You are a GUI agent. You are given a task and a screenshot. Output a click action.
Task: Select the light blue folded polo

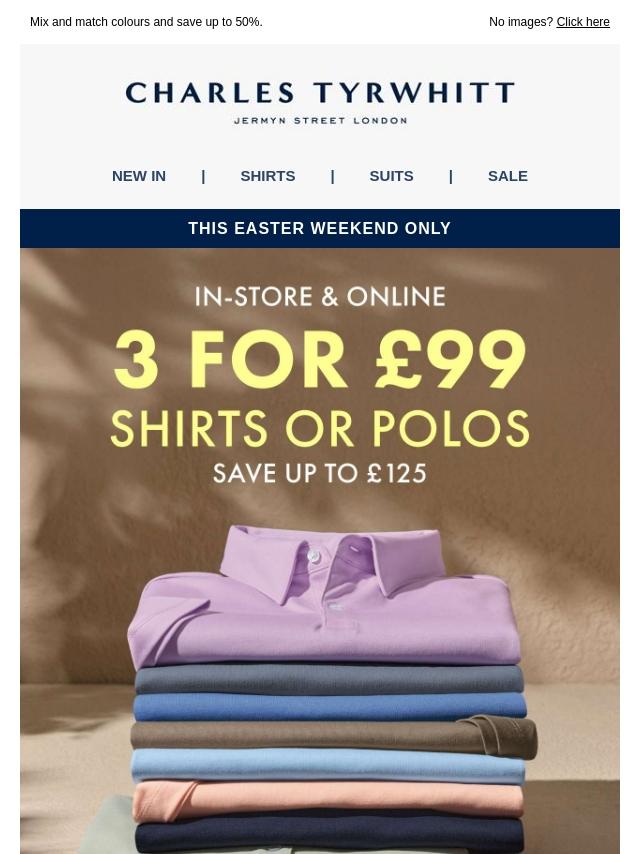[328, 765]
